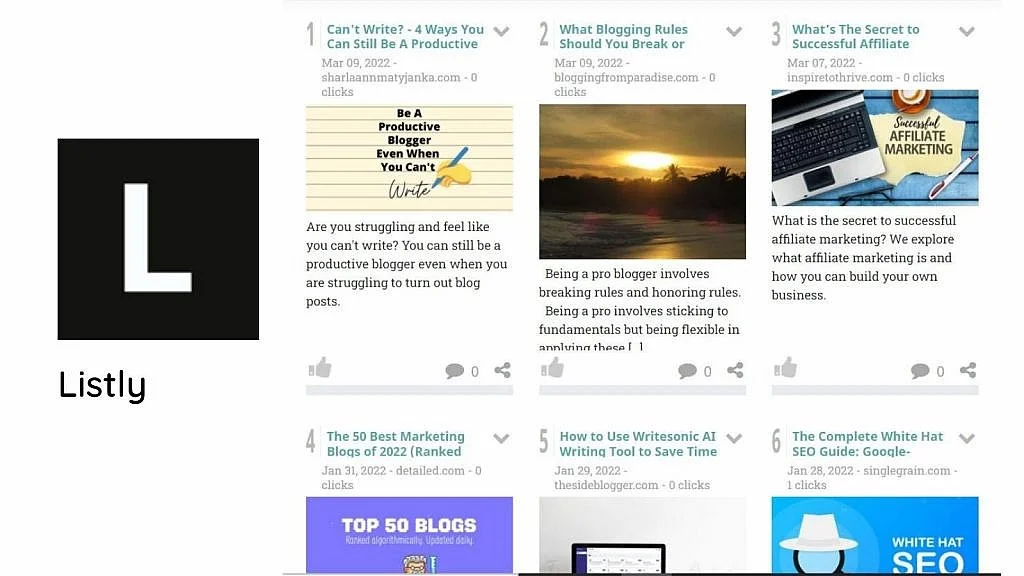Expand options for 'Can't Write?' item

pyautogui.click(x=501, y=31)
